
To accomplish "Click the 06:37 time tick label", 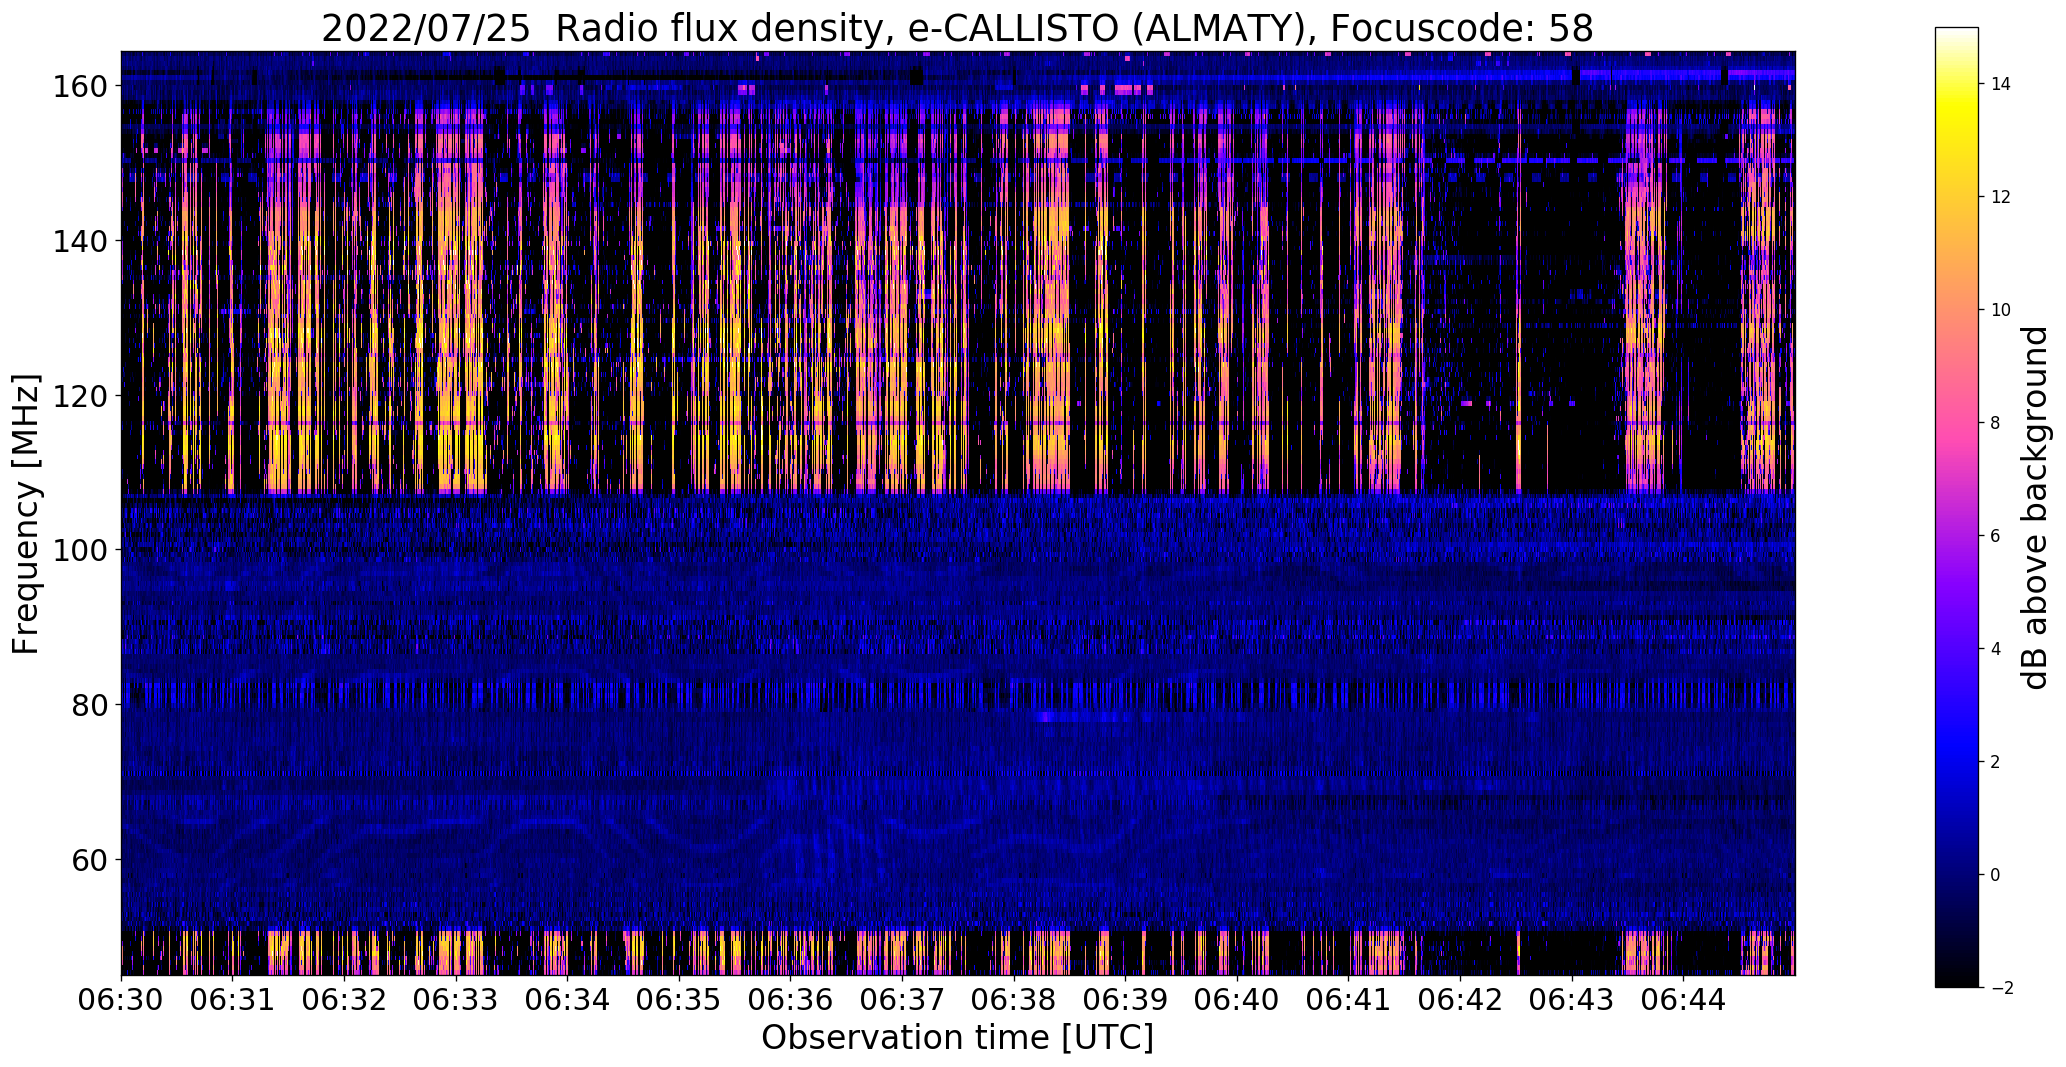I will [x=902, y=1000].
